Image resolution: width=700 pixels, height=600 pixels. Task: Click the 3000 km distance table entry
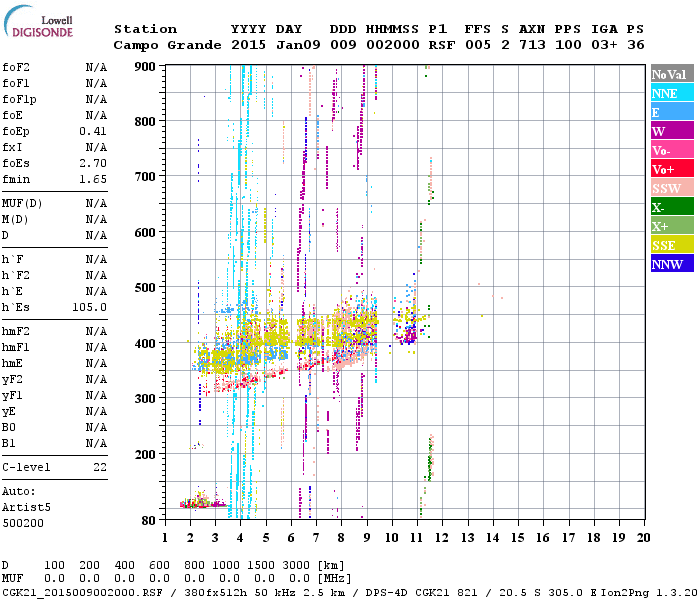point(296,565)
